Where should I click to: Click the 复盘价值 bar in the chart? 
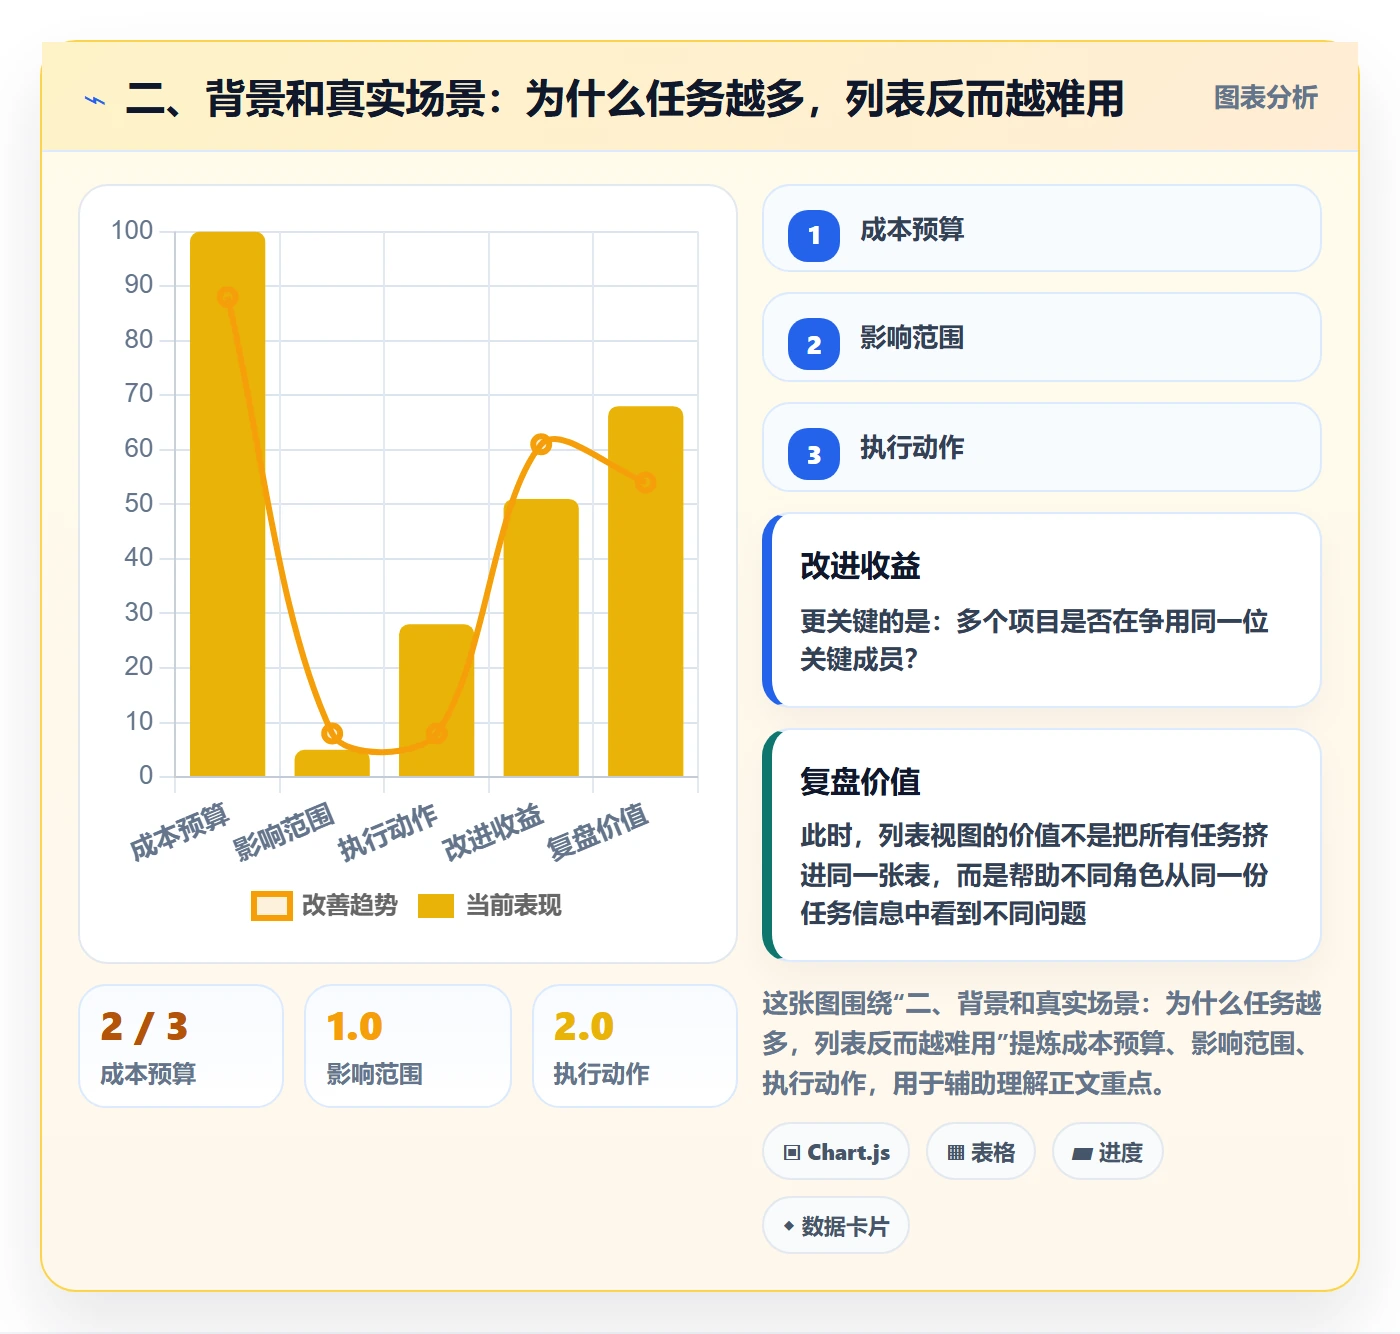point(646,591)
